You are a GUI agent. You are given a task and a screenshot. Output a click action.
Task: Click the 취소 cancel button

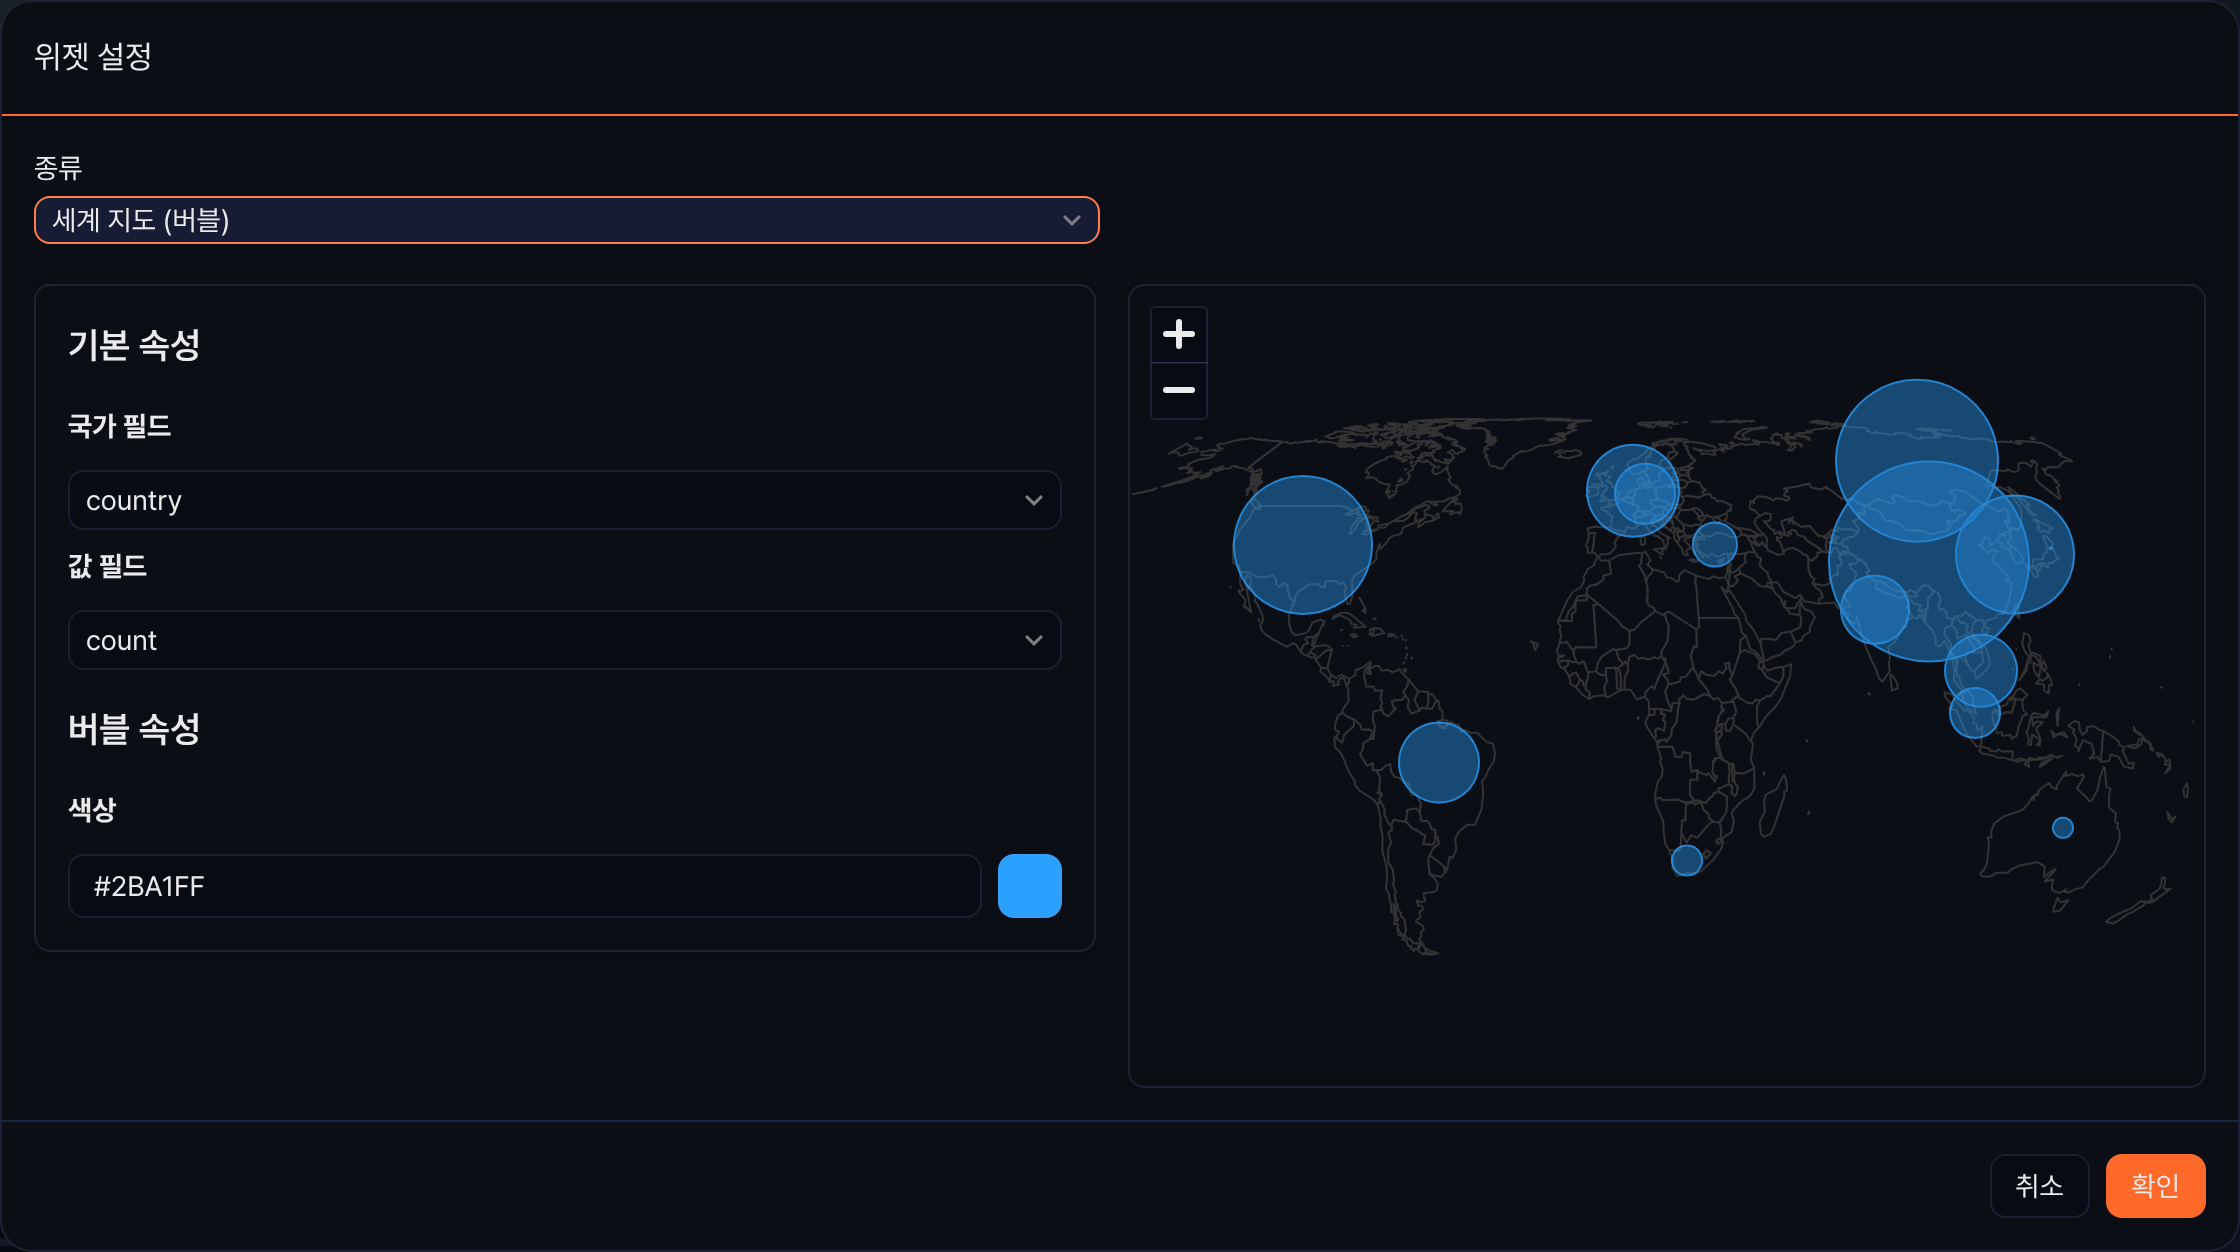click(2039, 1186)
